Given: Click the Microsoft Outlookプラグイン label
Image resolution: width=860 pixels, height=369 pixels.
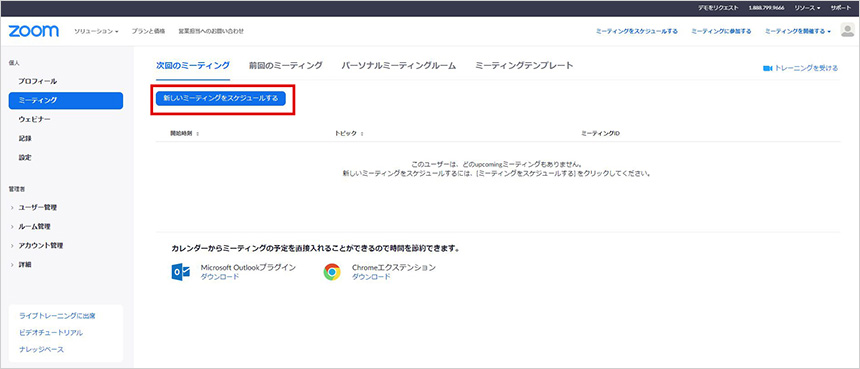Looking at the screenshot, I should 248,268.
